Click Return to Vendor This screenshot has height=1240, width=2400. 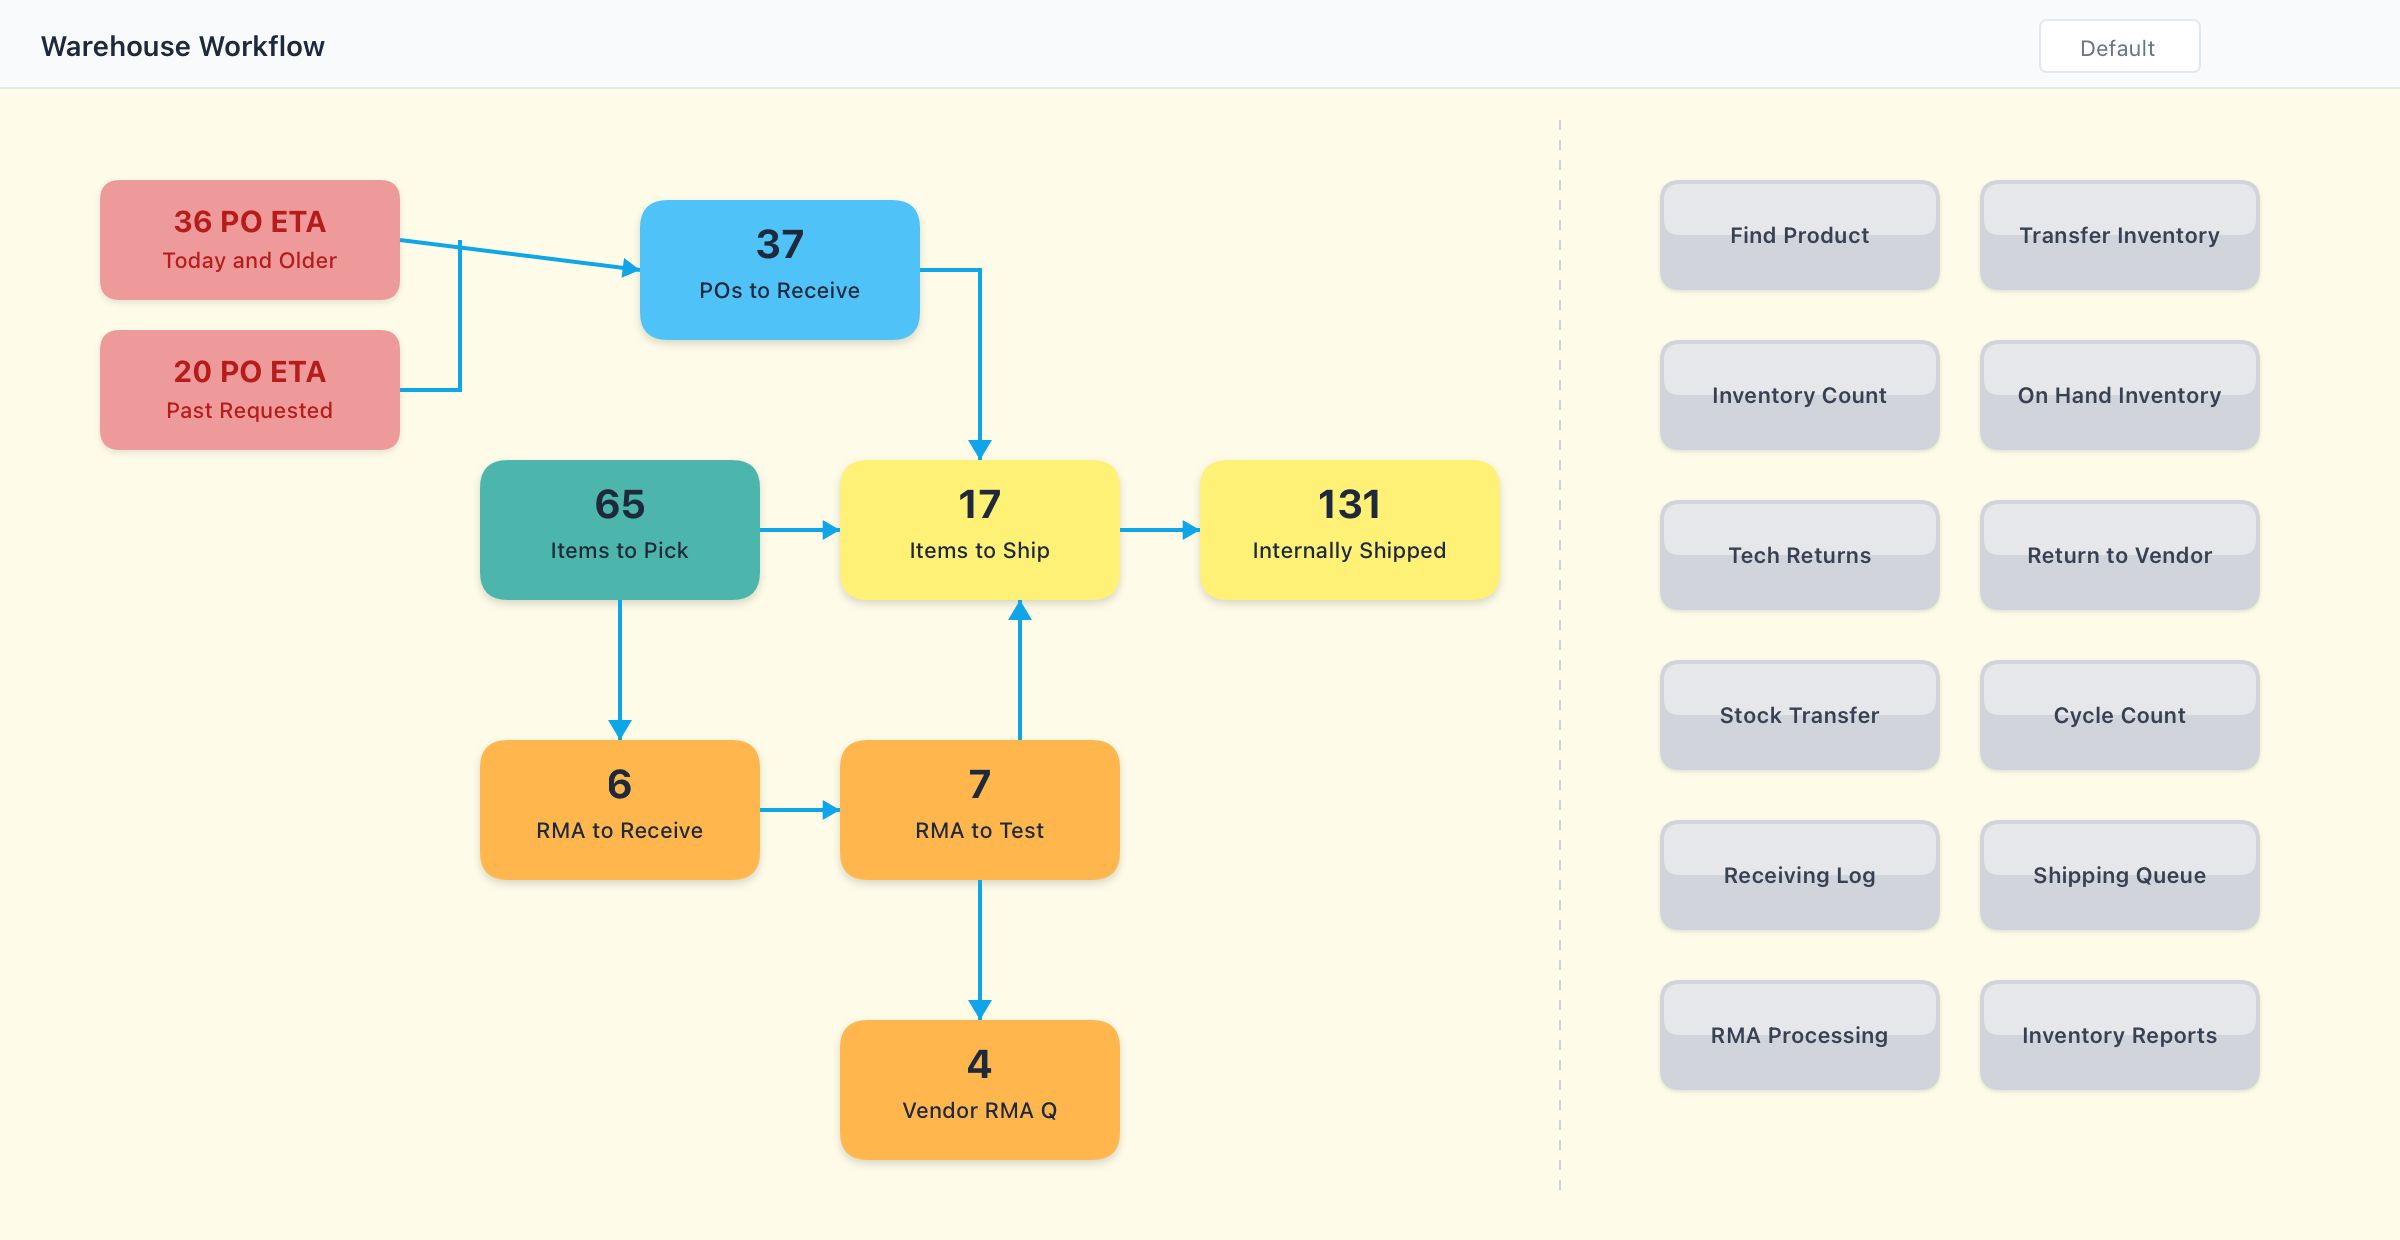click(x=2118, y=555)
